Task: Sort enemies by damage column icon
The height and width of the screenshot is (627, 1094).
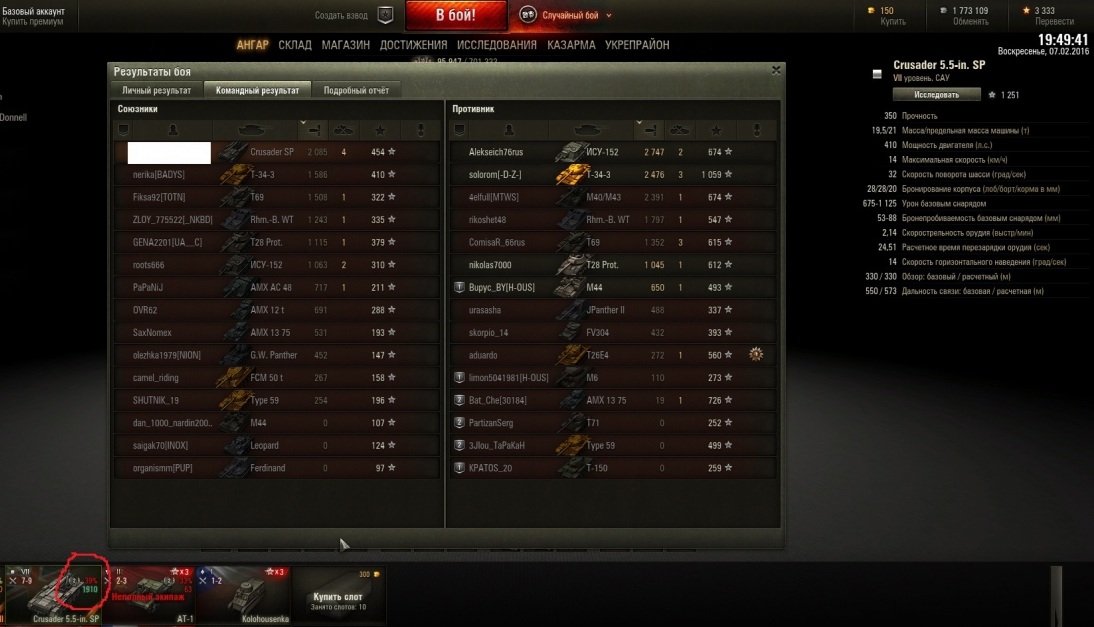Action: point(650,130)
